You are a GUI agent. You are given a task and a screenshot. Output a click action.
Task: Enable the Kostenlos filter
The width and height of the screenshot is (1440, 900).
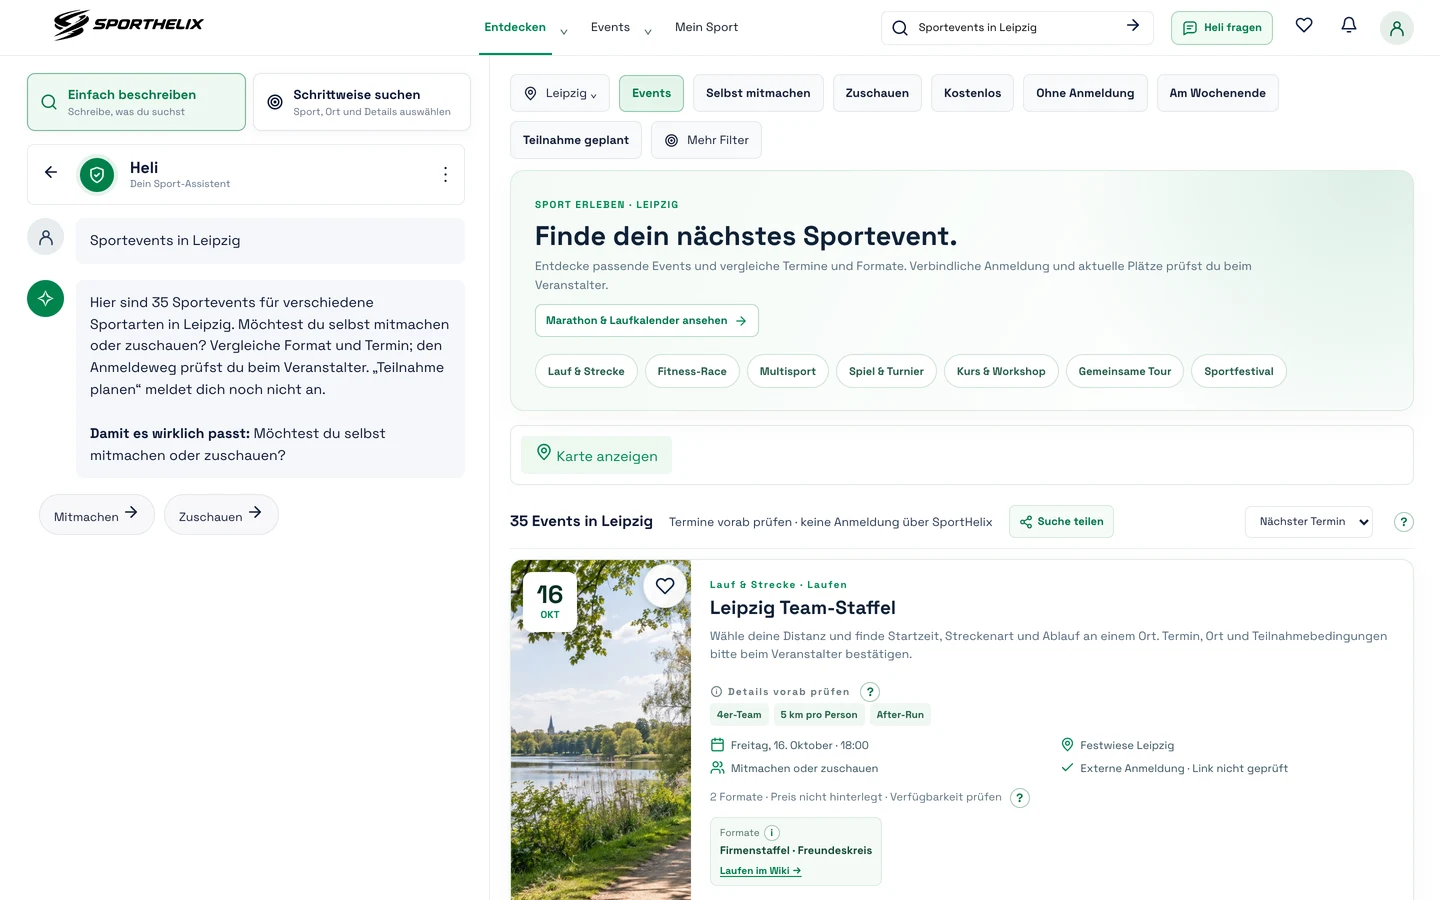point(972,93)
